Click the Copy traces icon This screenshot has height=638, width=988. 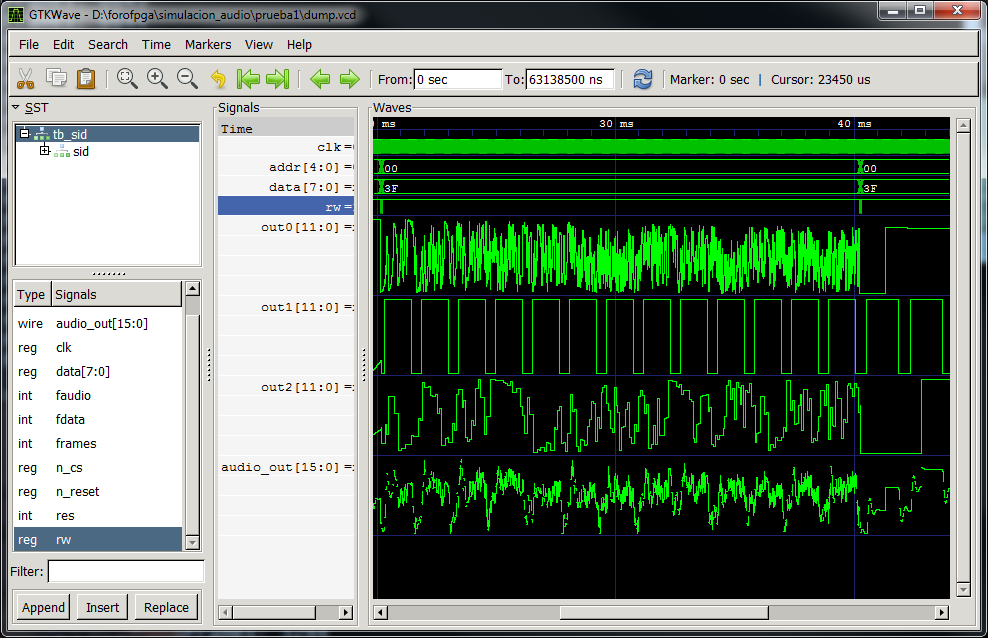56,79
